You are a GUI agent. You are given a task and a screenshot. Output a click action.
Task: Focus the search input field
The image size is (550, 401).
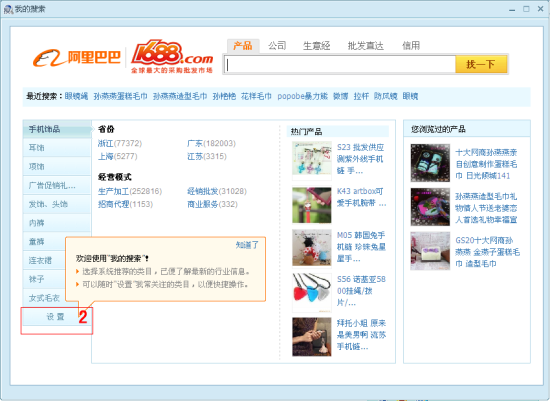[340, 65]
